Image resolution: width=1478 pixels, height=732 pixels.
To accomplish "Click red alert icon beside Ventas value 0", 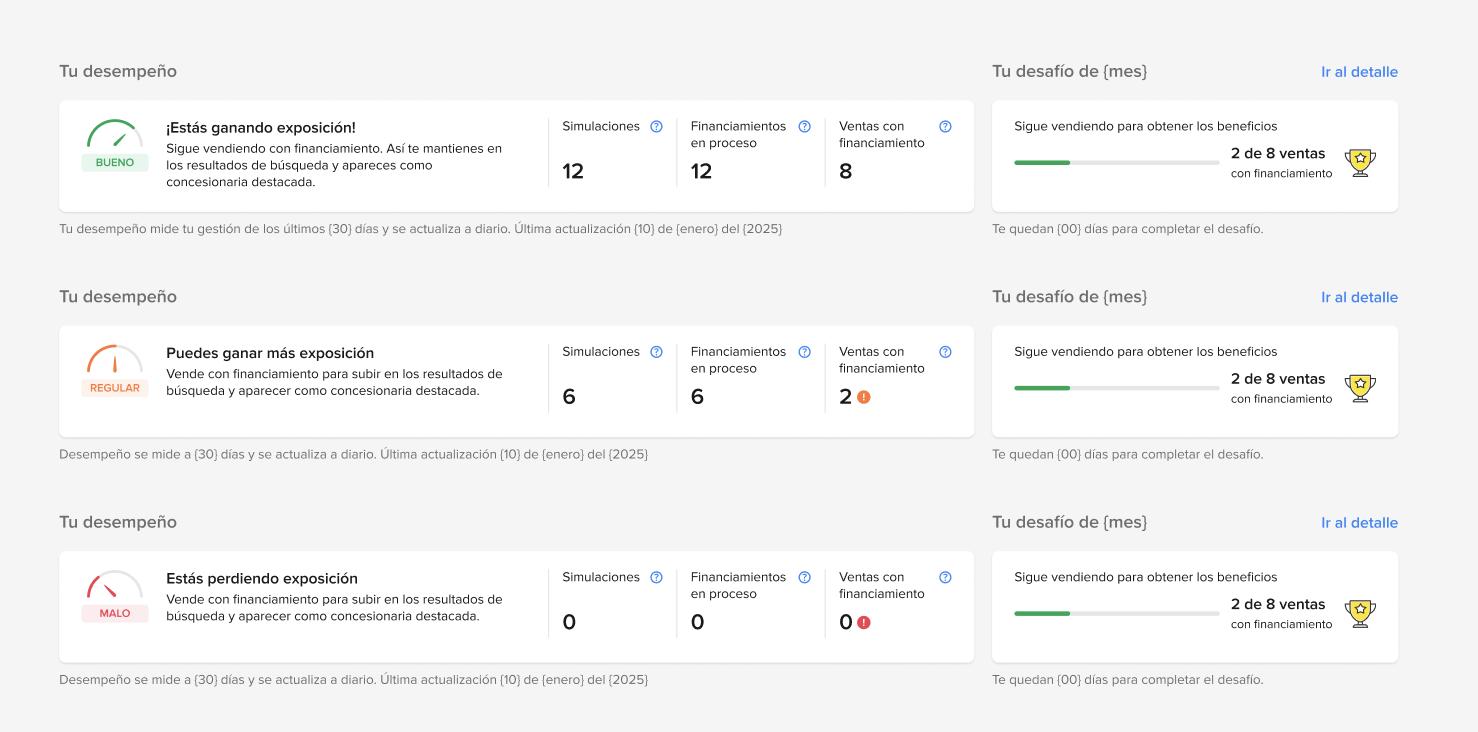I will [x=864, y=622].
